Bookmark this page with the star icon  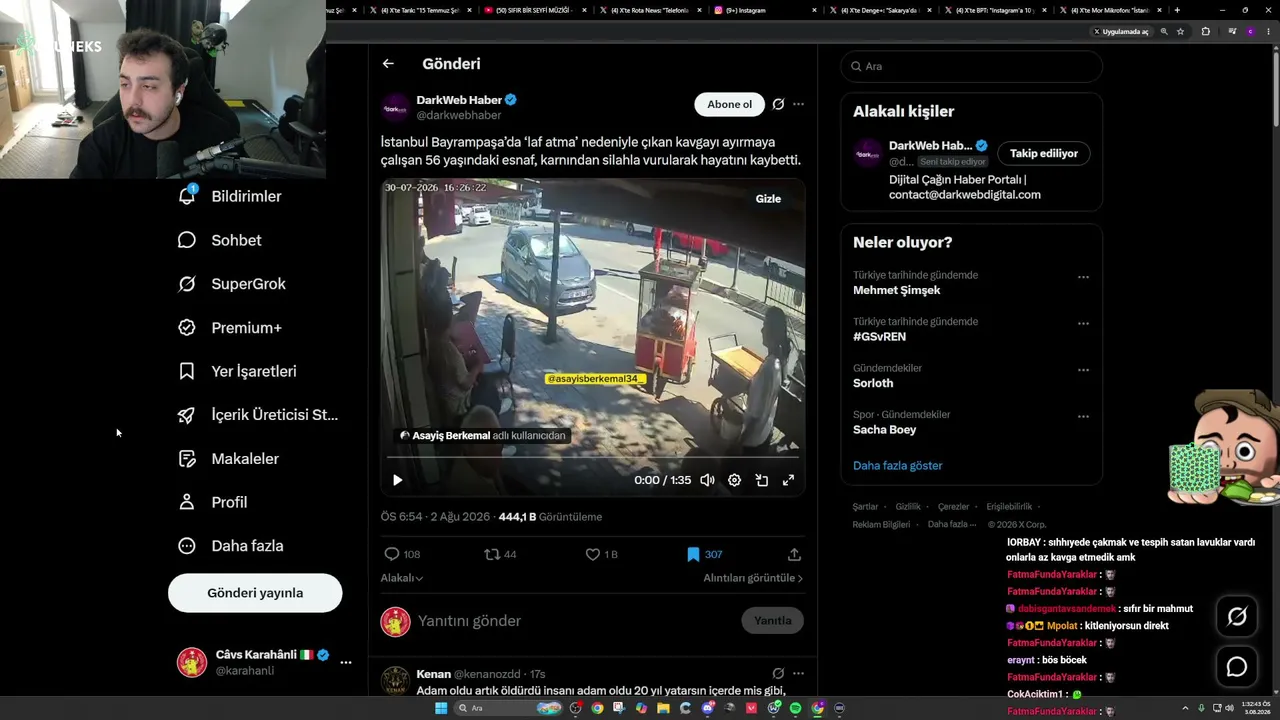point(1180,32)
